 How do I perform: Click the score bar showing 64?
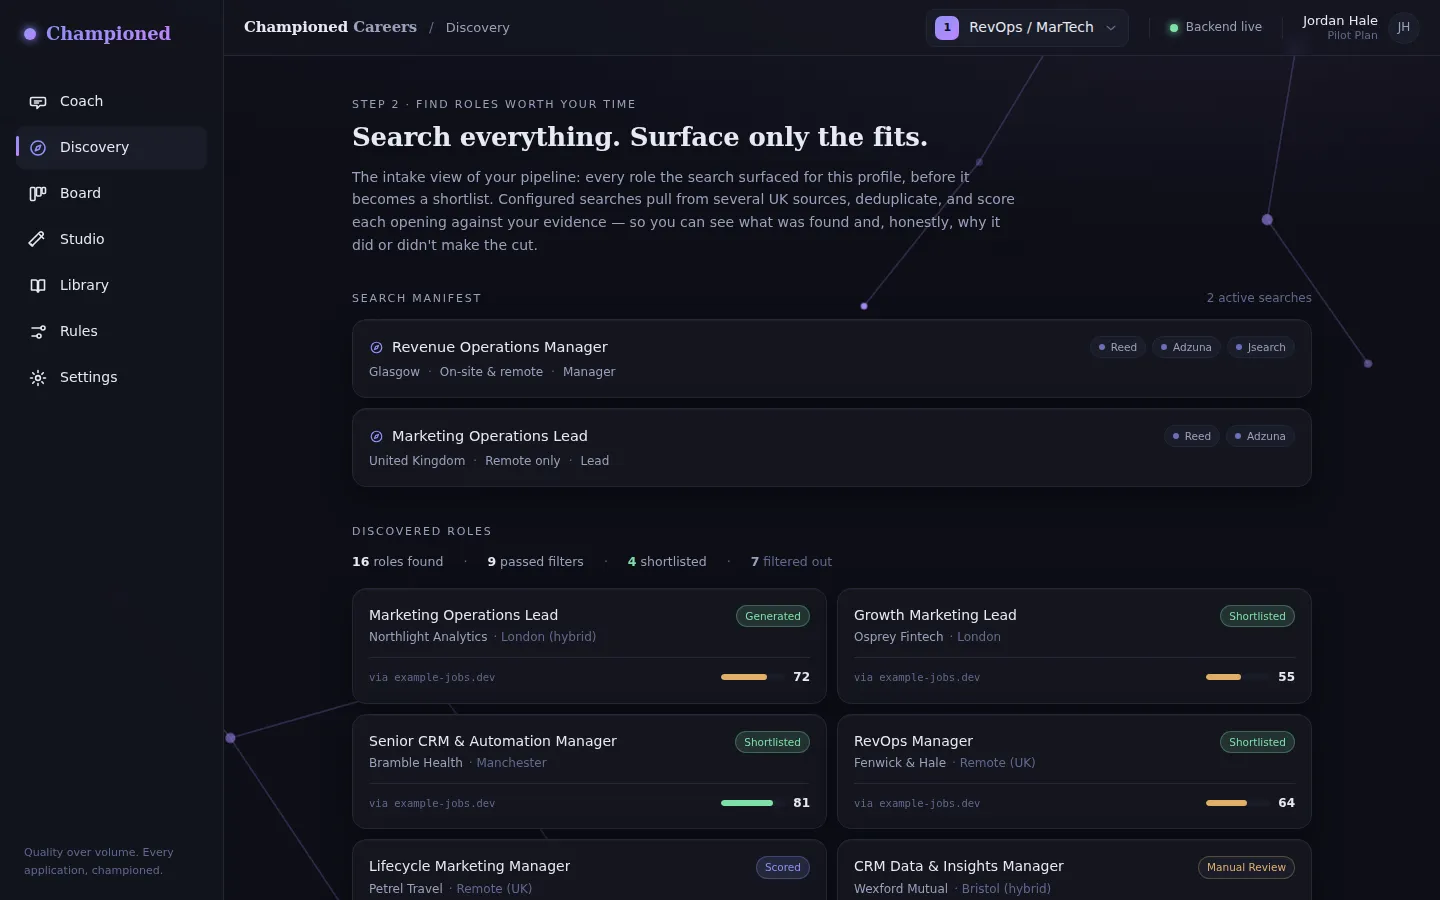1236,803
